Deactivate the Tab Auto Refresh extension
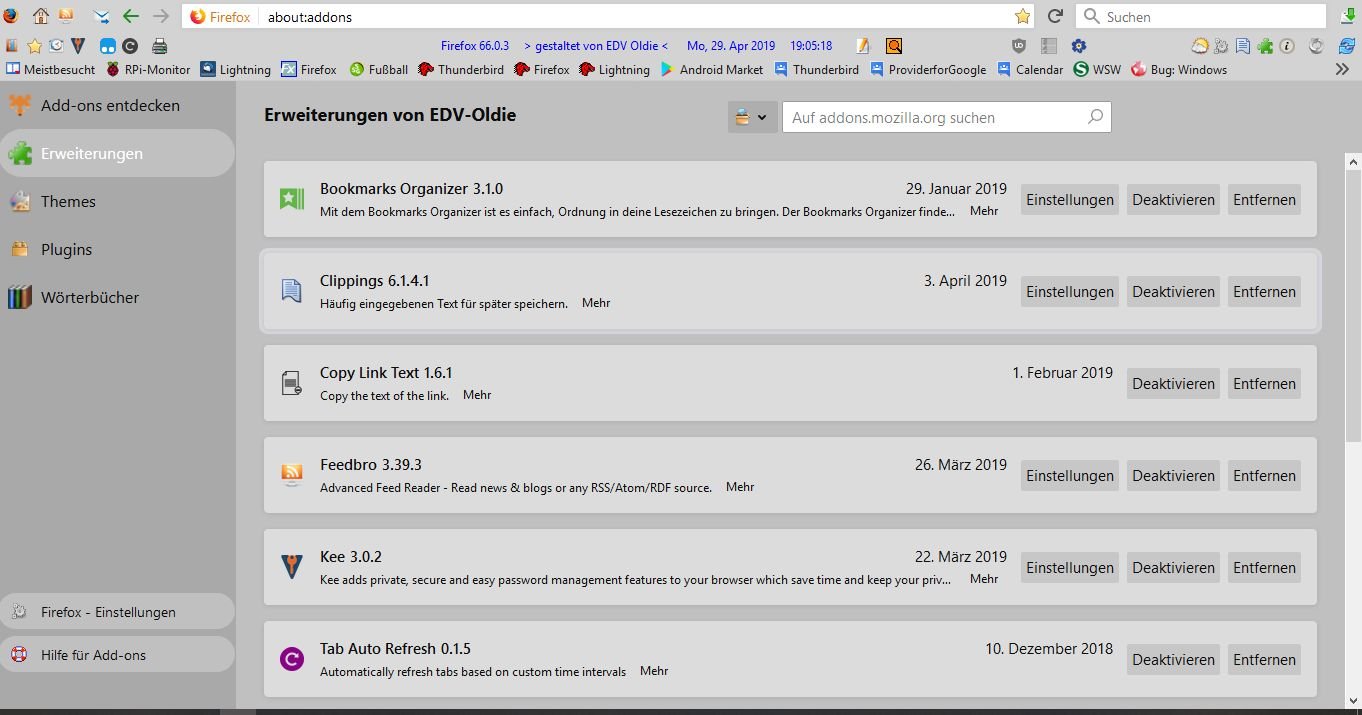1362x715 pixels. tap(1173, 660)
